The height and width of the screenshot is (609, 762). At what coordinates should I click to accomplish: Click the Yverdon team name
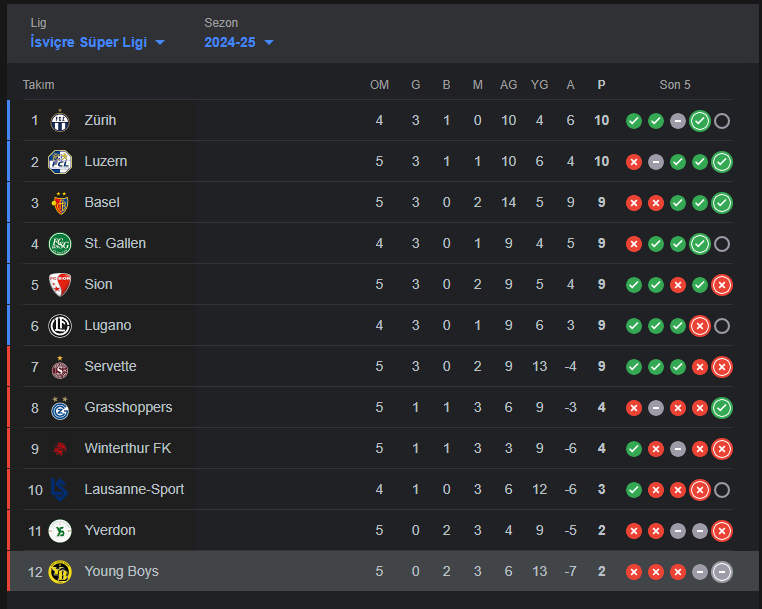pos(110,530)
